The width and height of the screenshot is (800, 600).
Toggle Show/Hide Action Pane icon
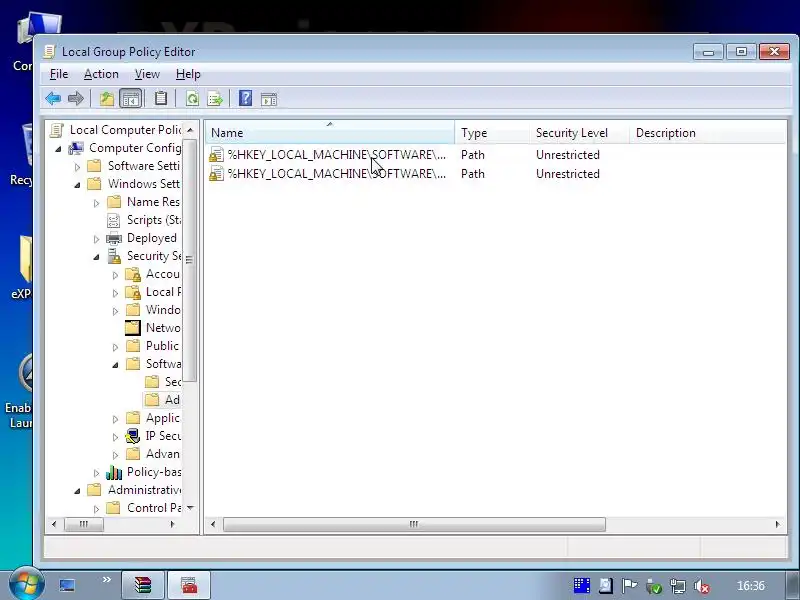[x=269, y=98]
